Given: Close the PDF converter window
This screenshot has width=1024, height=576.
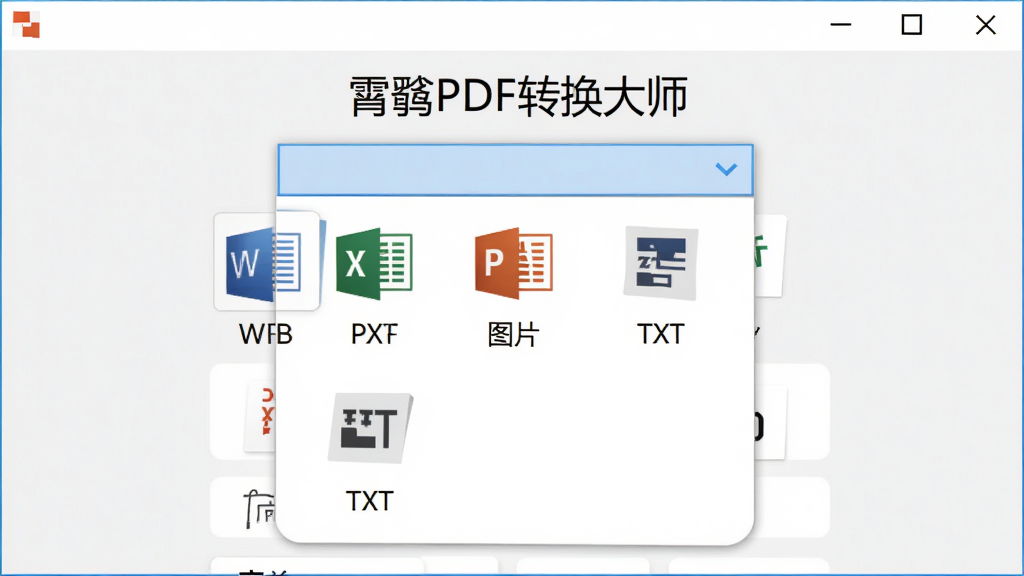Looking at the screenshot, I should tap(985, 25).
